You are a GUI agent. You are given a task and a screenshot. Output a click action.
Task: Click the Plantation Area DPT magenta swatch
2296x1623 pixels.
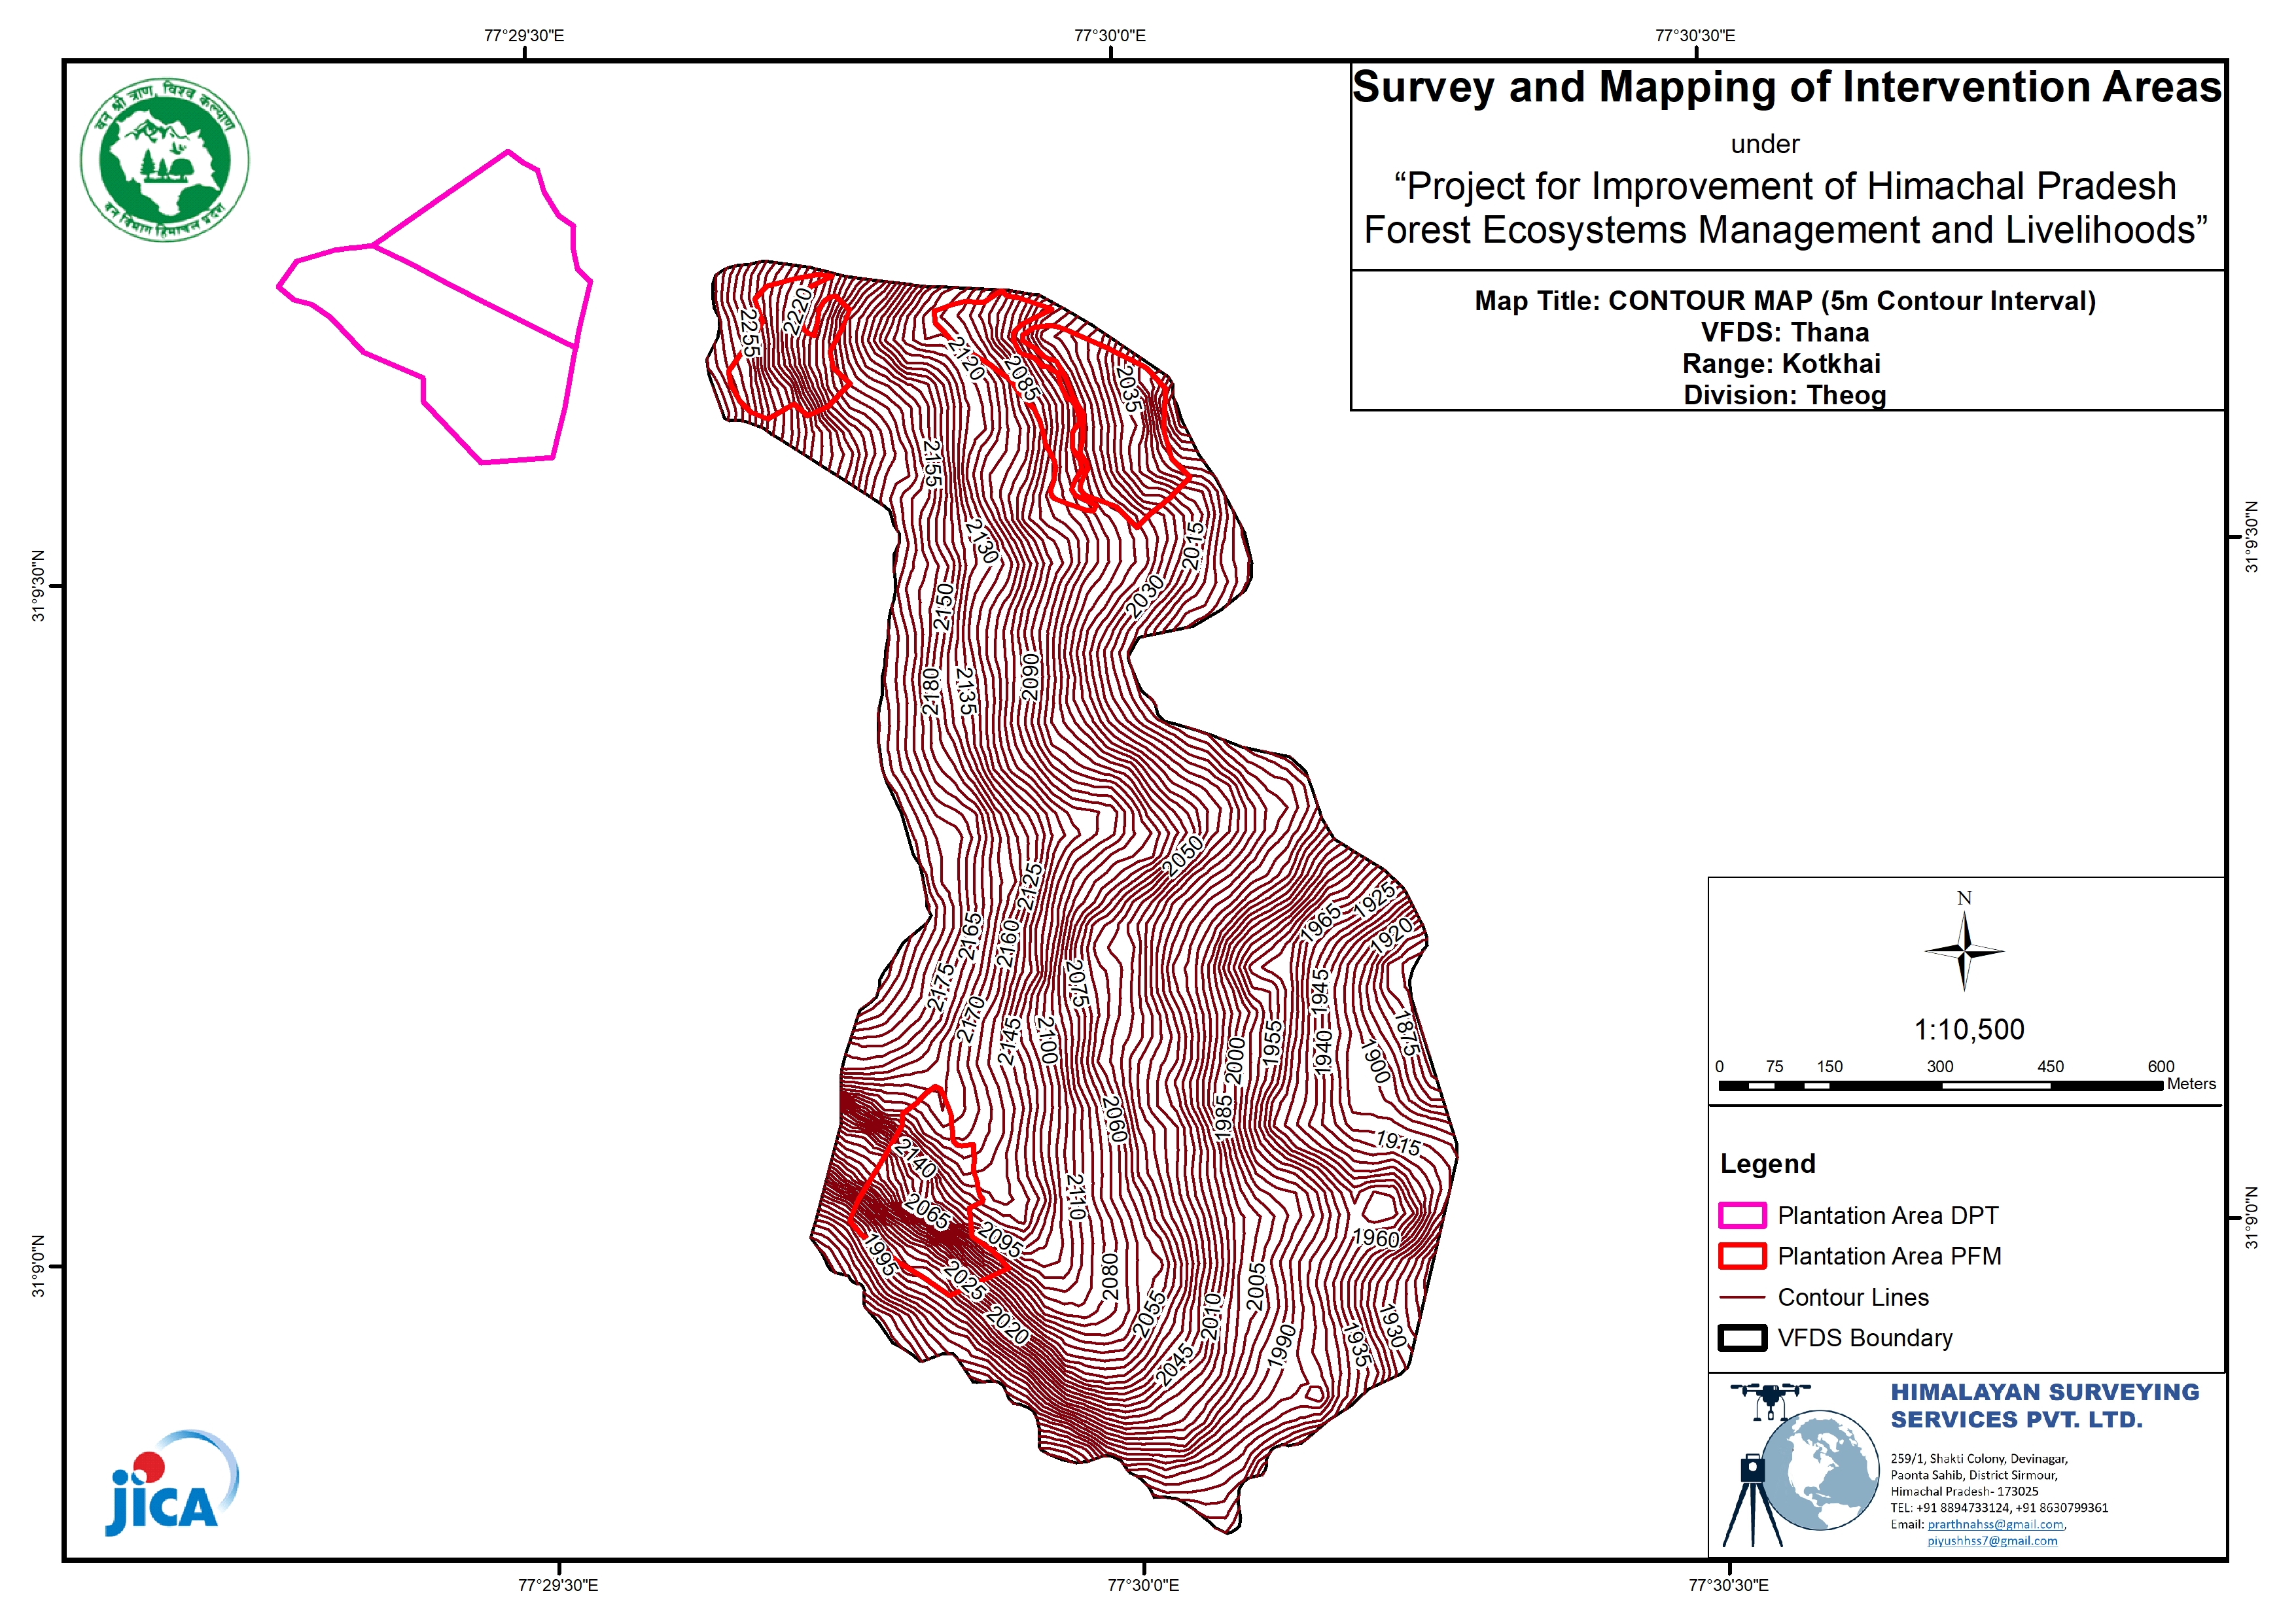click(x=1742, y=1215)
